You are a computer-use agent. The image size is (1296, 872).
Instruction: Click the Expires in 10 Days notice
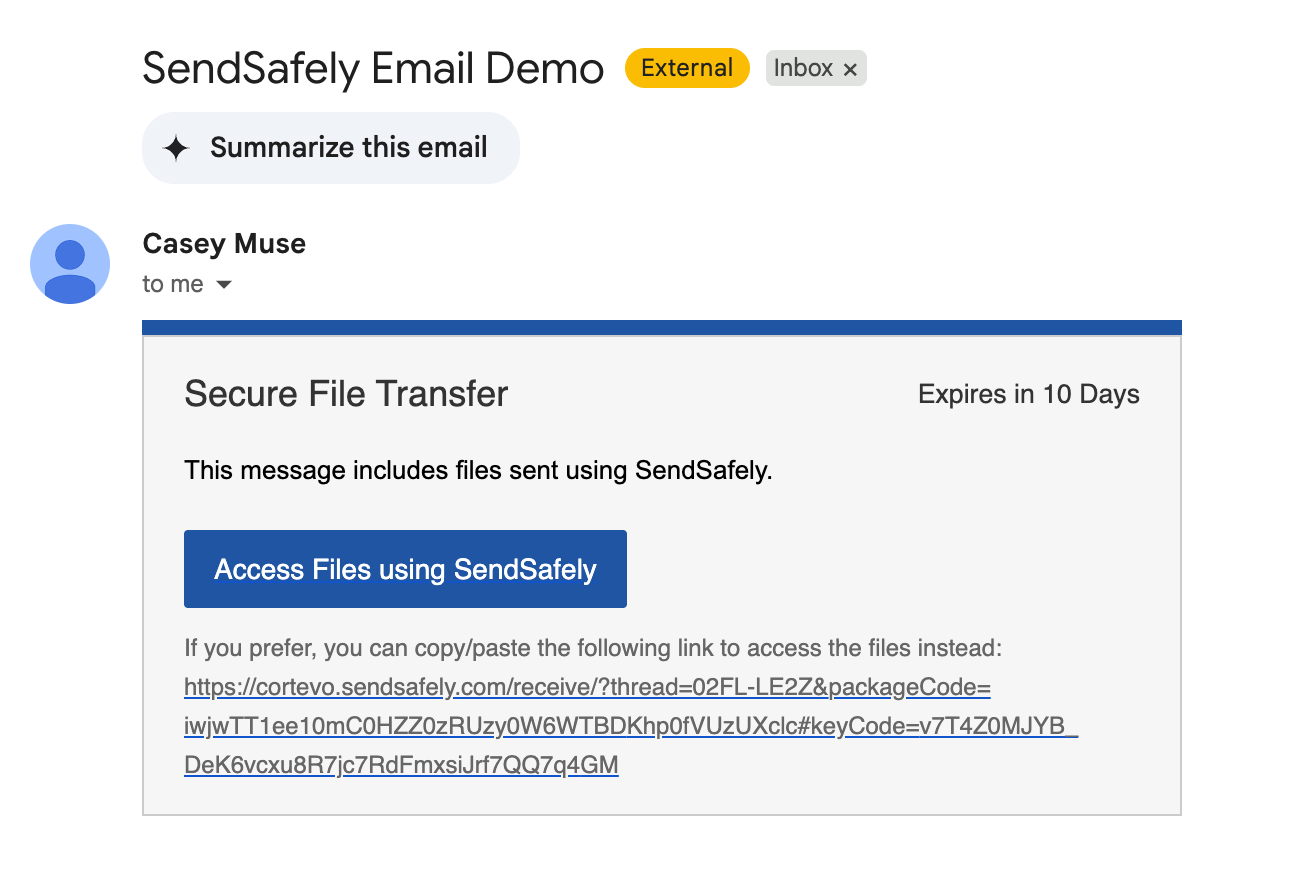[1029, 394]
